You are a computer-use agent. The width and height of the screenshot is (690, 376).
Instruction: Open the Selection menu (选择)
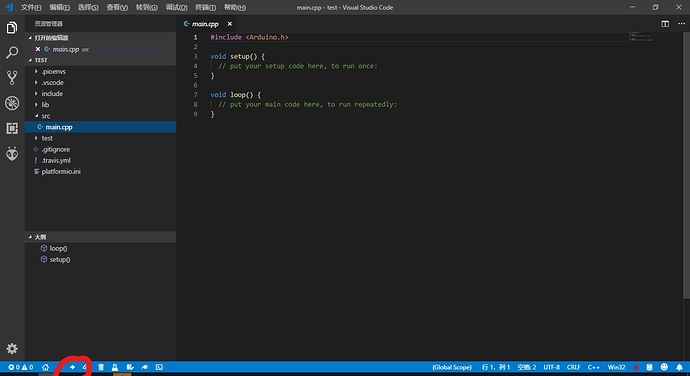88,7
